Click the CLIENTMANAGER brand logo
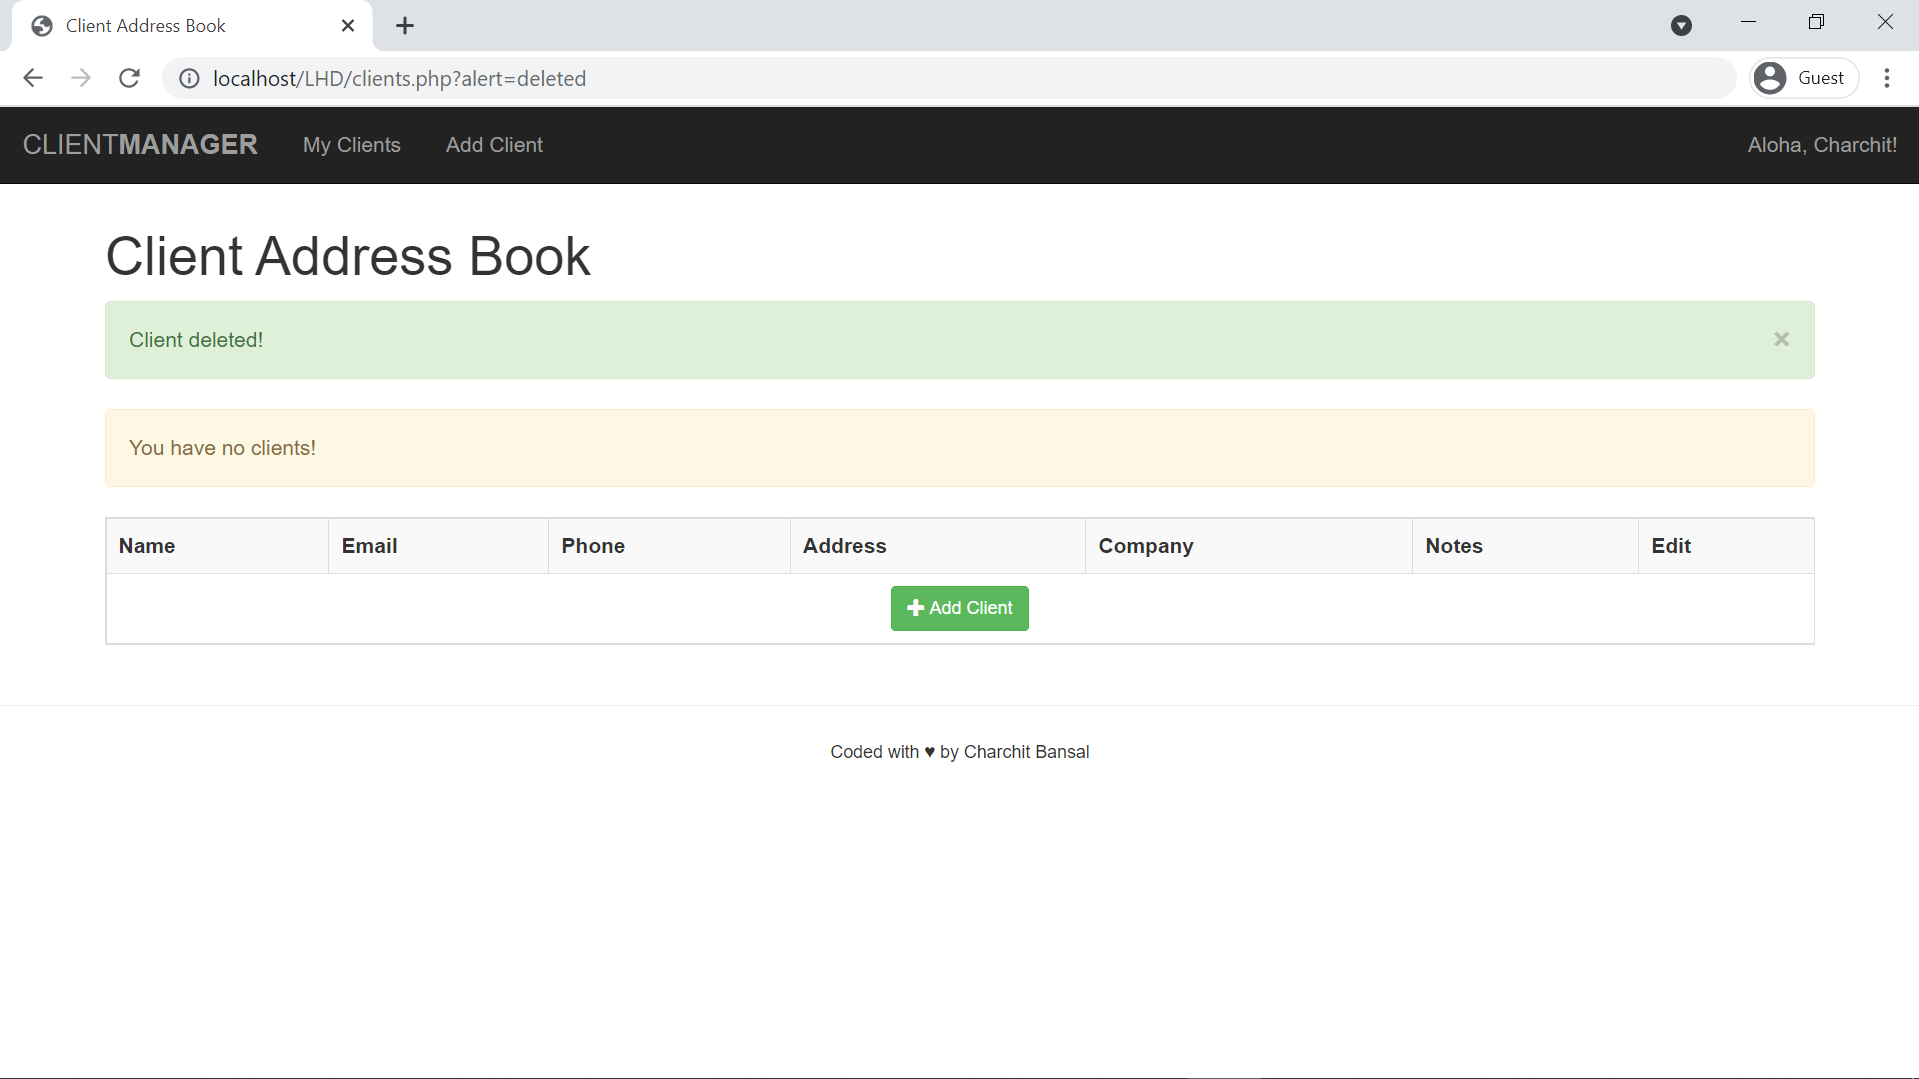 tap(140, 145)
